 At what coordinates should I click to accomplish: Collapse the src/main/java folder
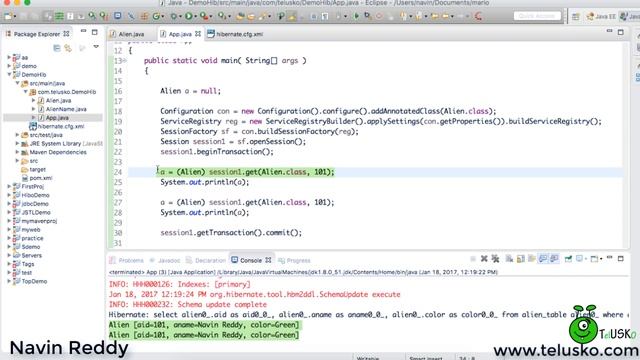[18, 83]
